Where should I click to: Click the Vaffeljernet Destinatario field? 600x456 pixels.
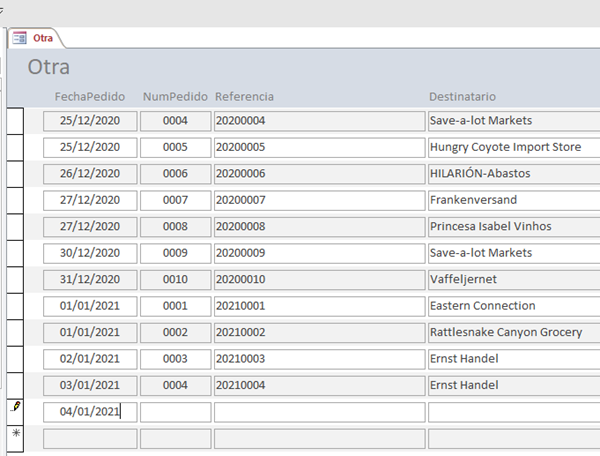coord(512,279)
